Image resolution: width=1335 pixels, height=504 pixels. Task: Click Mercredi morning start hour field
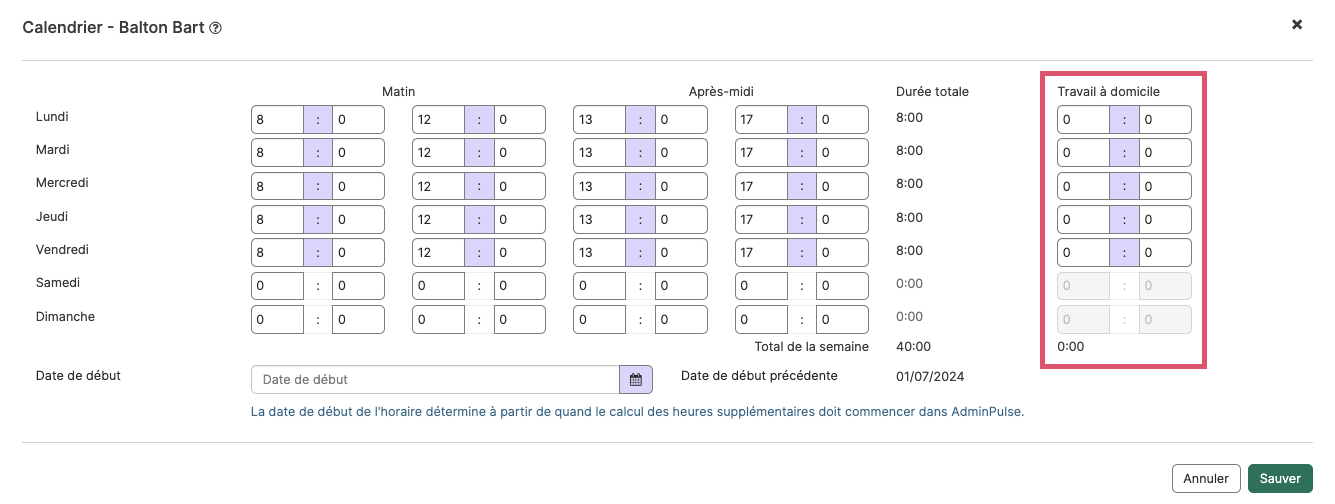[x=277, y=186]
